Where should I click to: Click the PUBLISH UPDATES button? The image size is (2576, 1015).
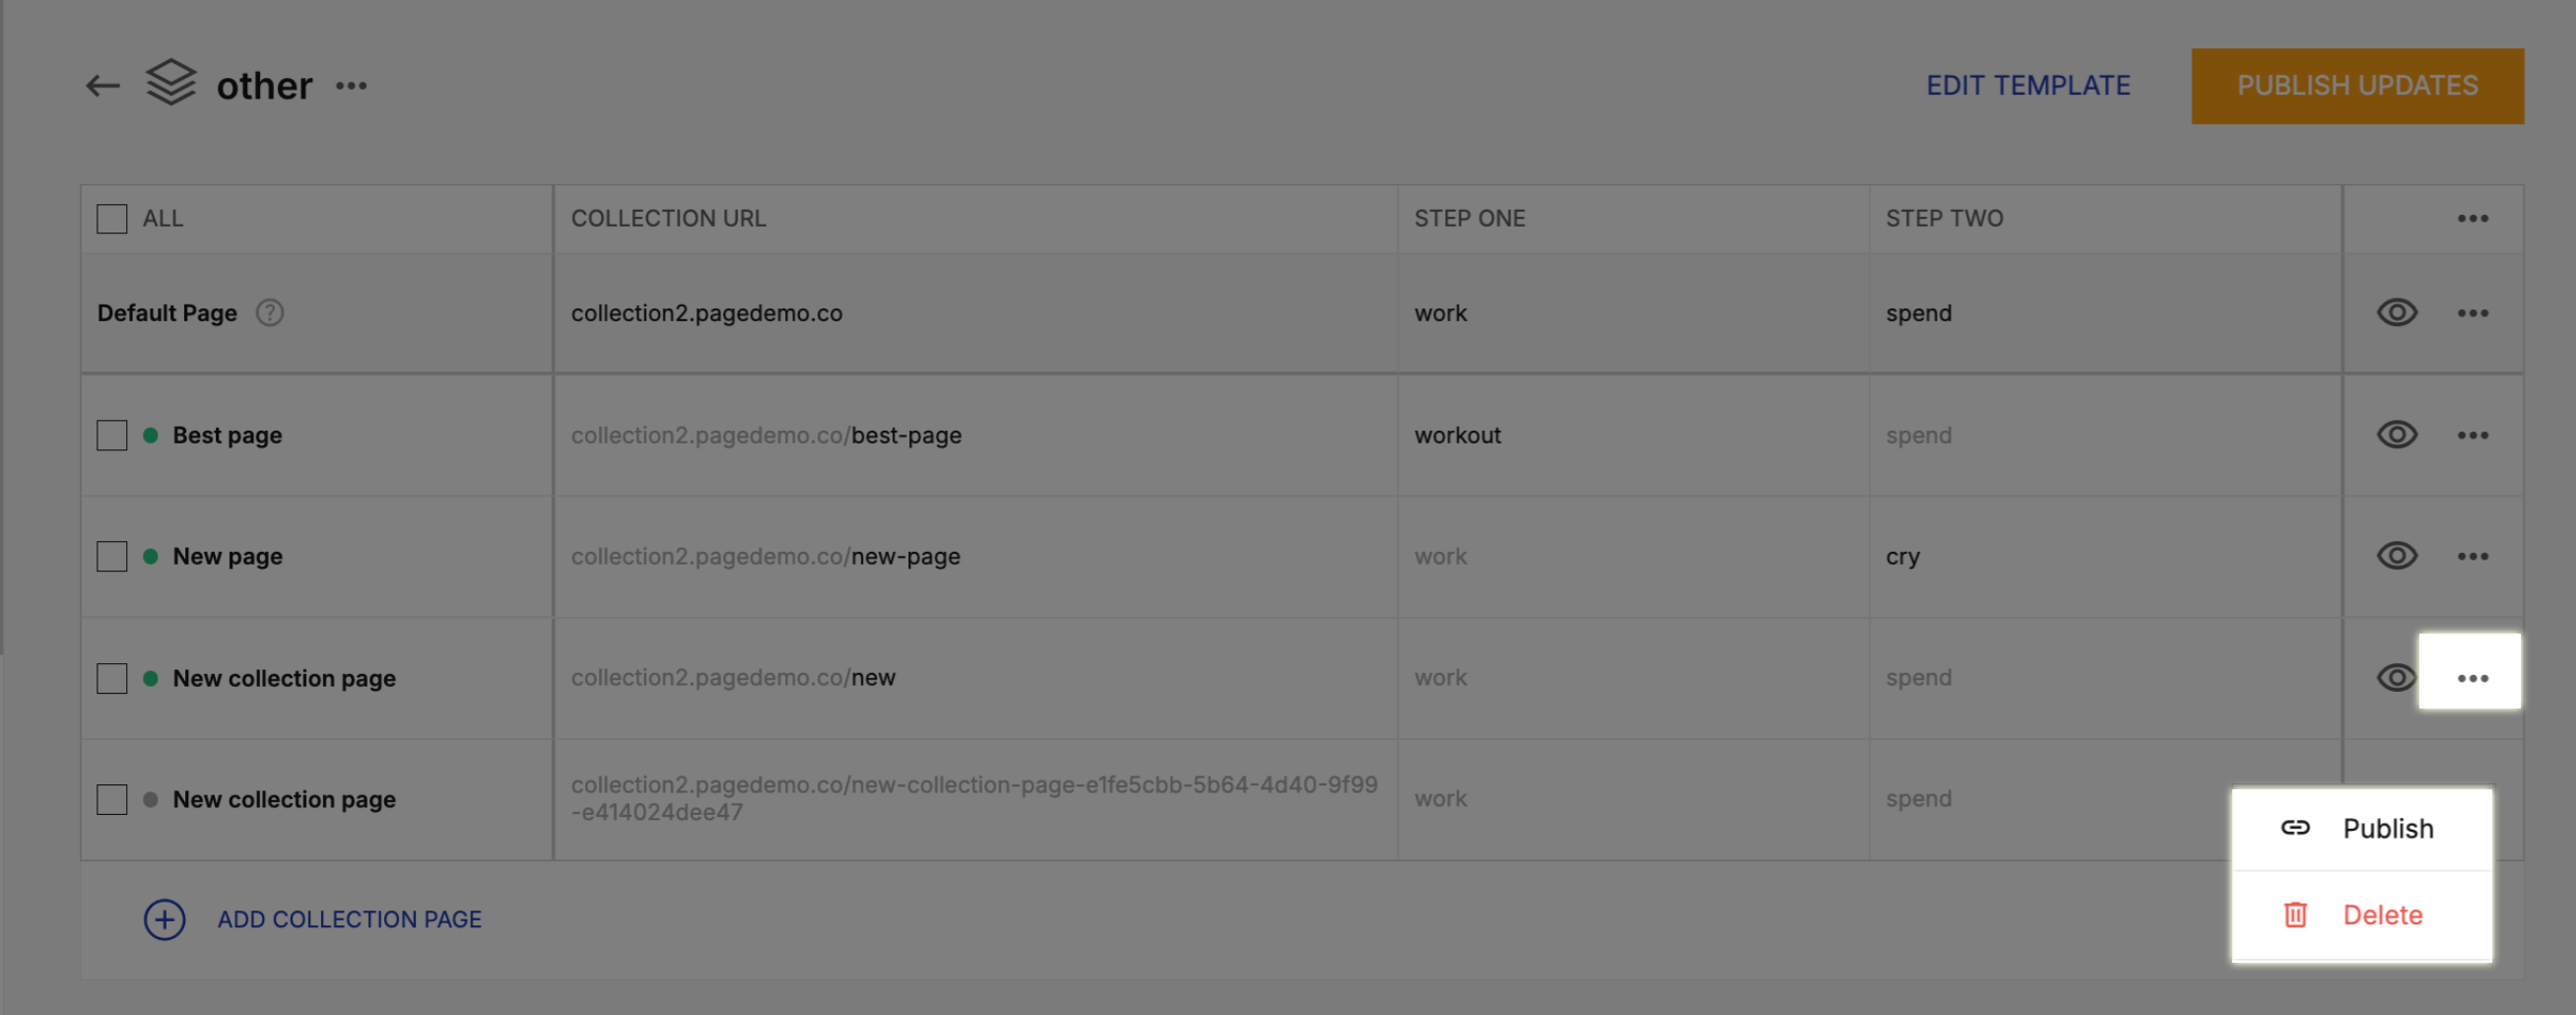click(x=2358, y=85)
